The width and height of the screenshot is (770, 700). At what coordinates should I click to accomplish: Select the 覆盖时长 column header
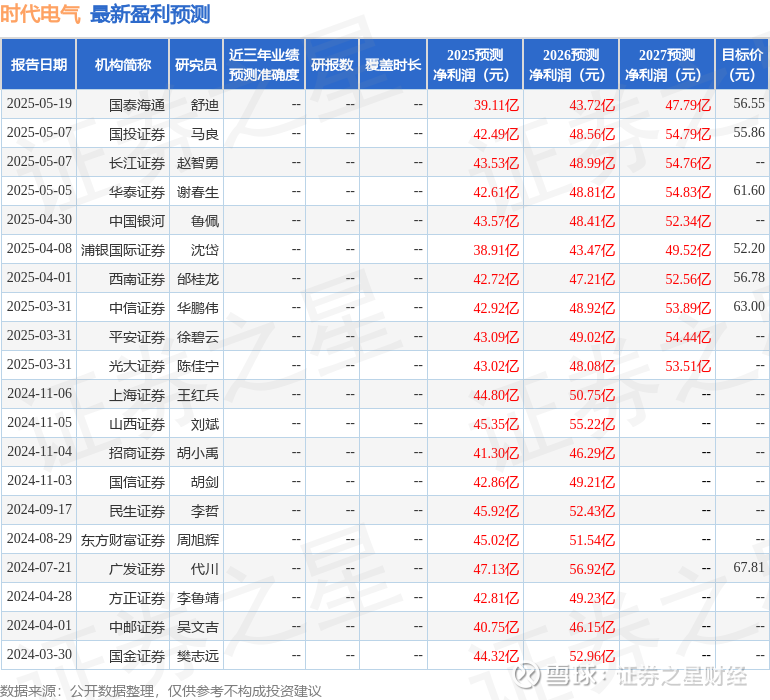(x=393, y=65)
